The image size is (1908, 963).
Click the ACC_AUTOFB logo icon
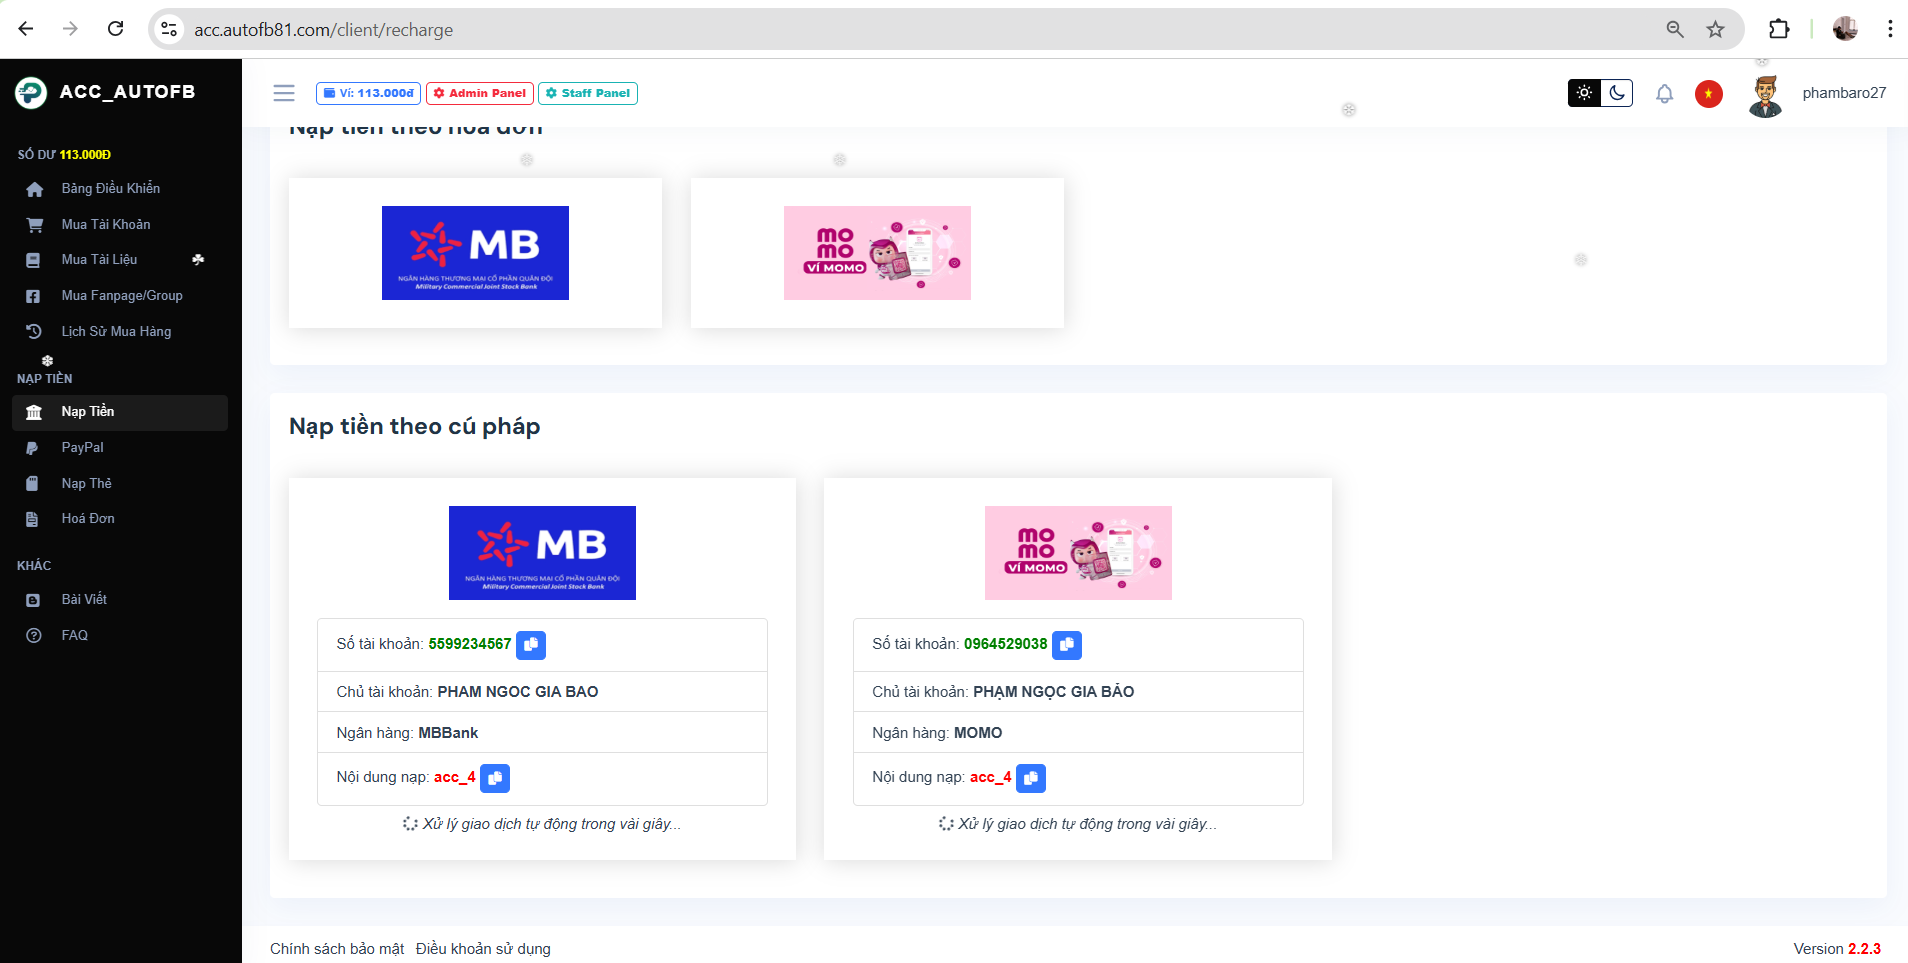tap(31, 93)
